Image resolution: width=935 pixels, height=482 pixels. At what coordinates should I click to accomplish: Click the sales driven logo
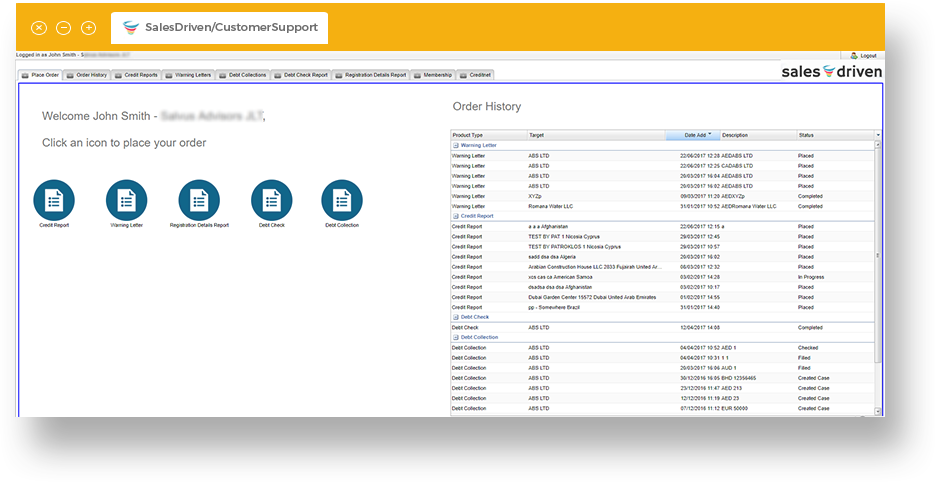point(832,72)
